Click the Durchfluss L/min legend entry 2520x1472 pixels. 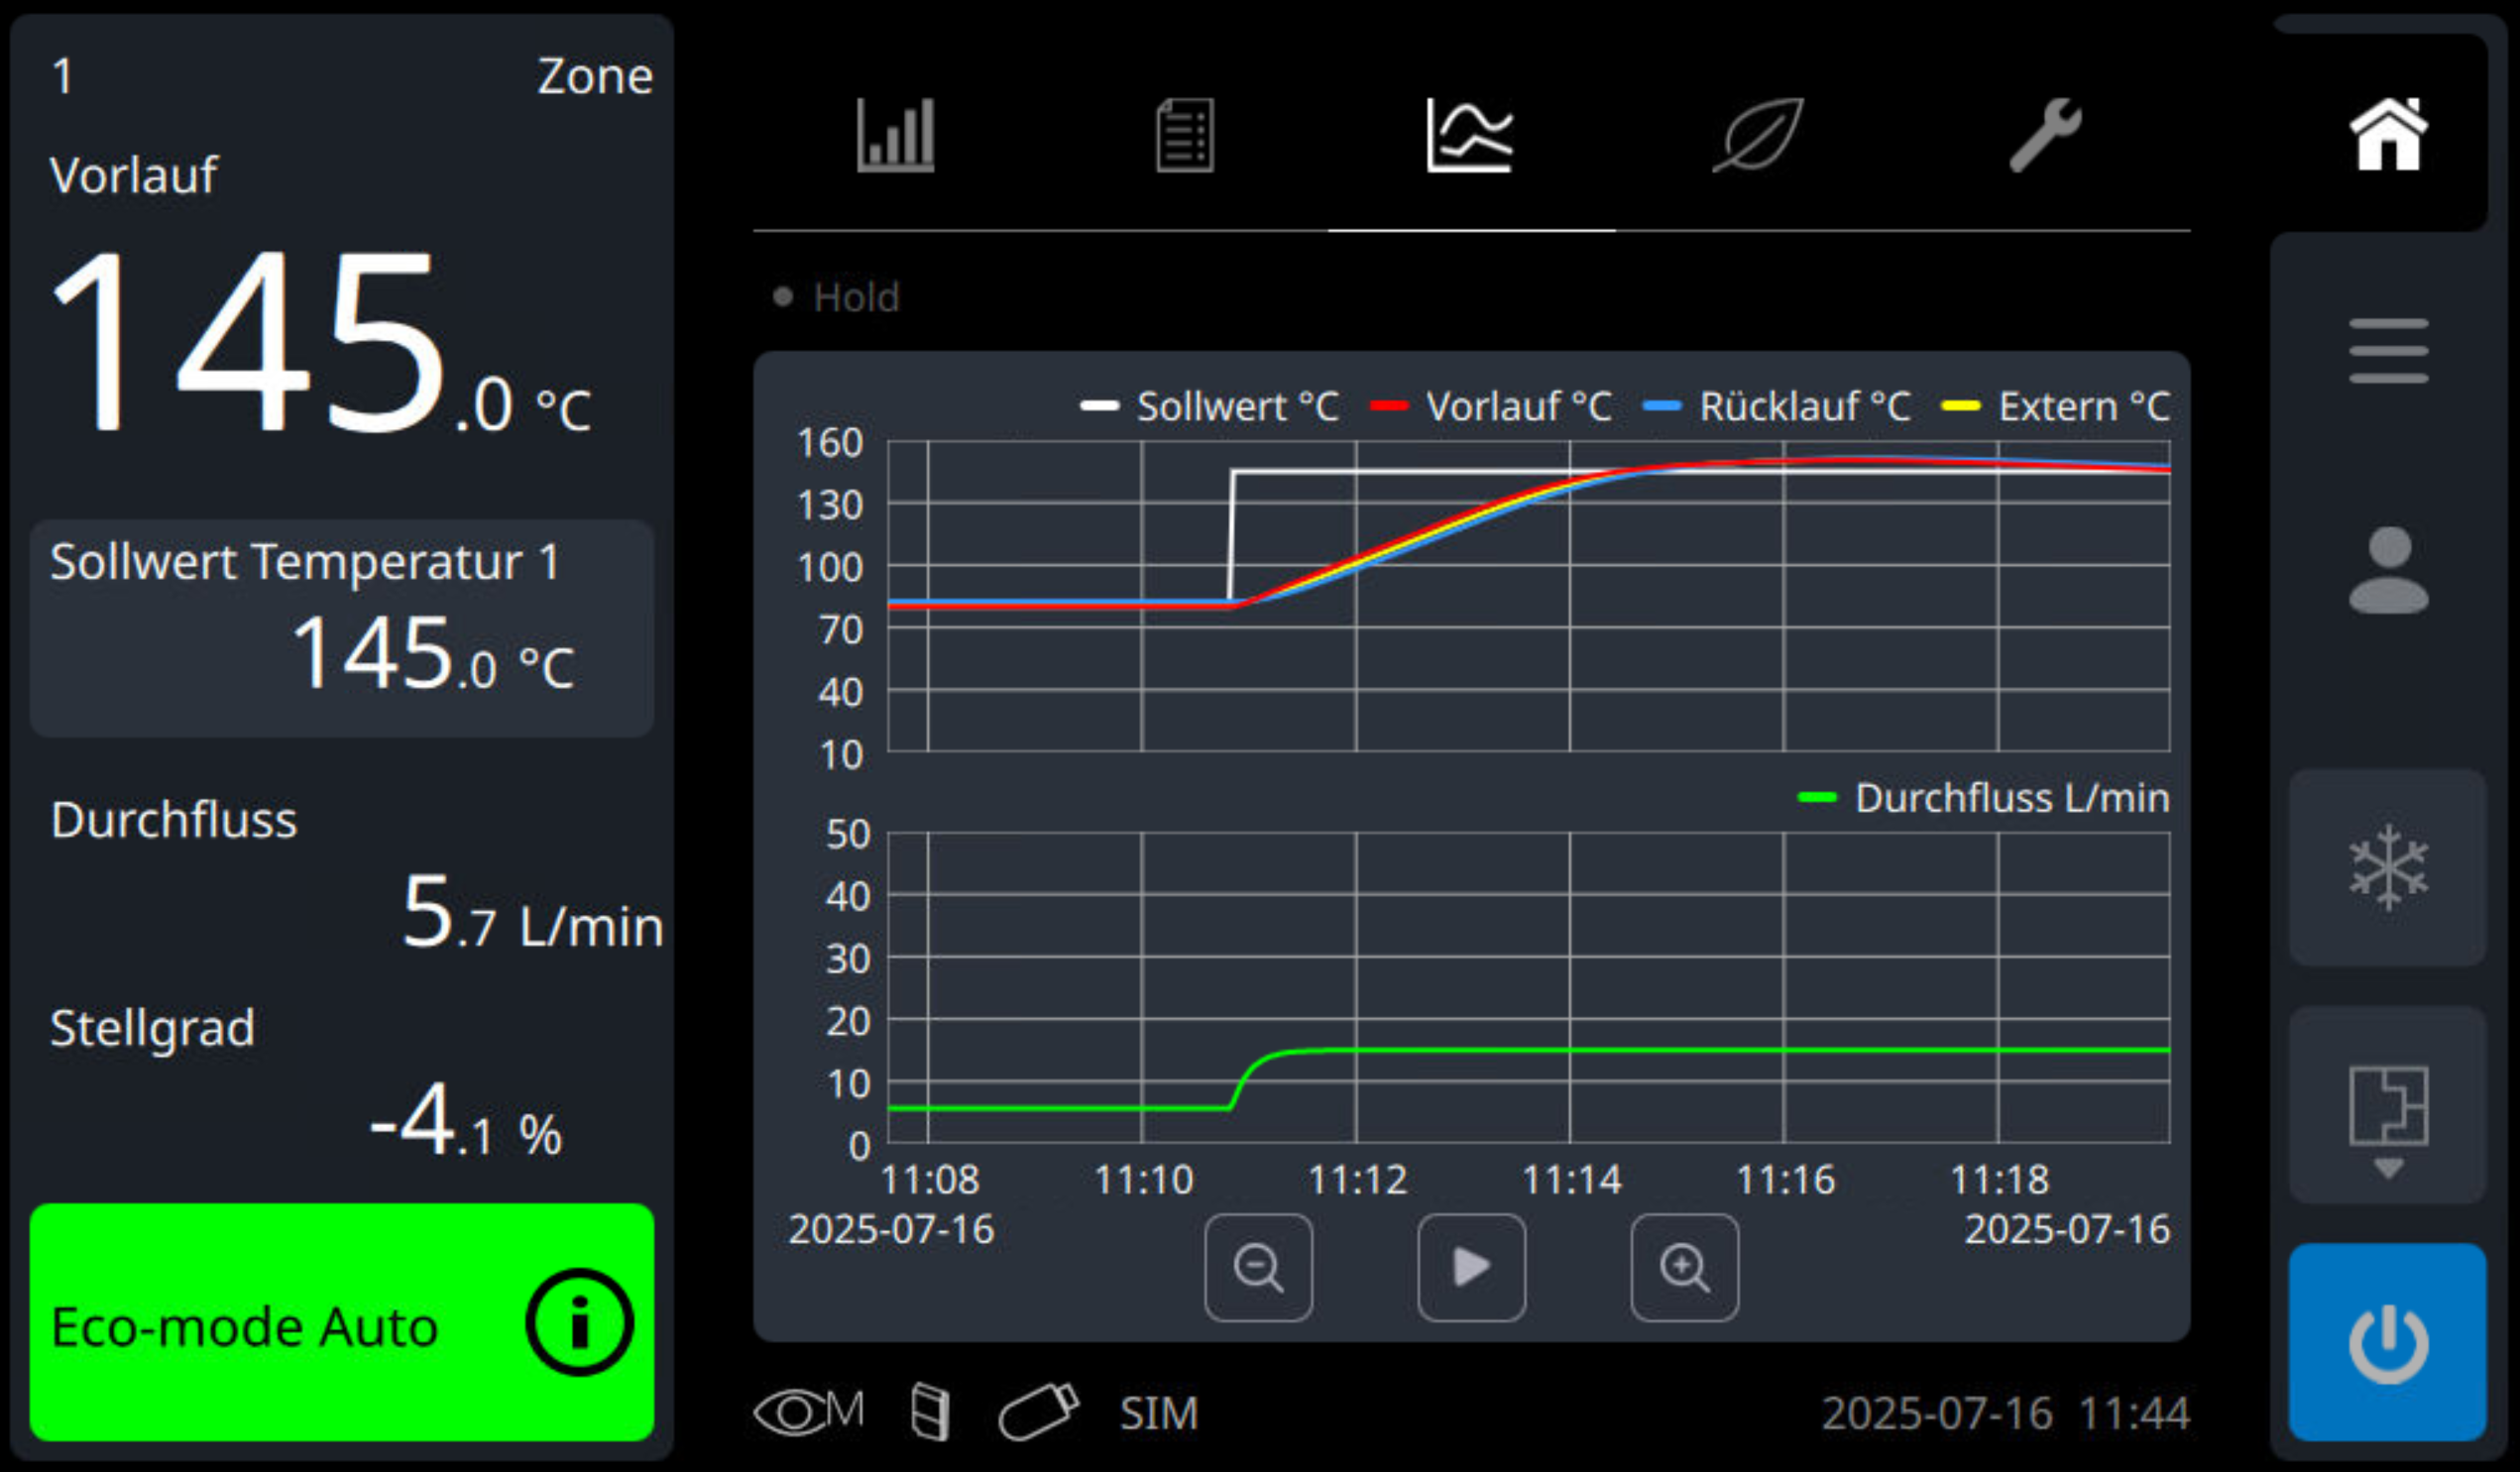(1984, 798)
